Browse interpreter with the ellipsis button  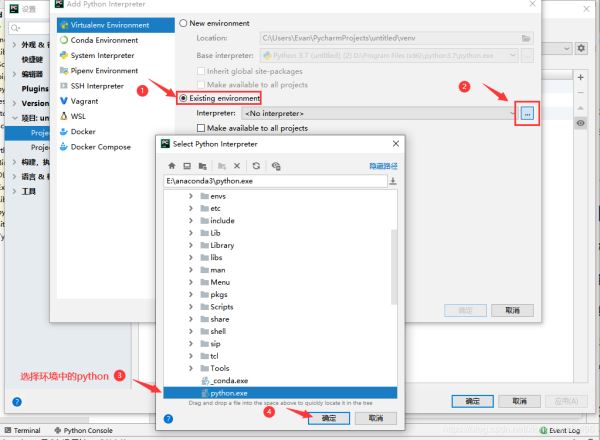tap(527, 114)
